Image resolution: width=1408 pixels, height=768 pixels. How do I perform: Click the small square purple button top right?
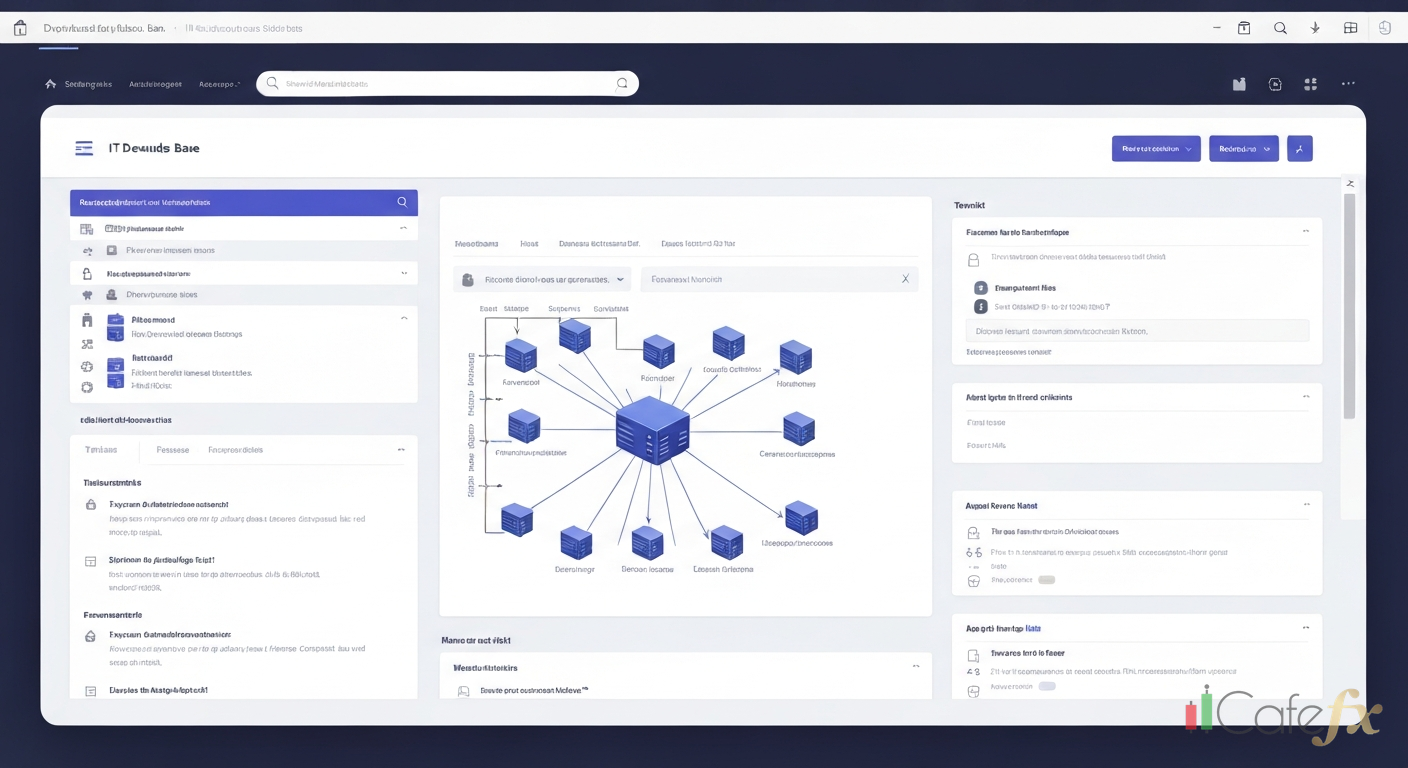1299,149
